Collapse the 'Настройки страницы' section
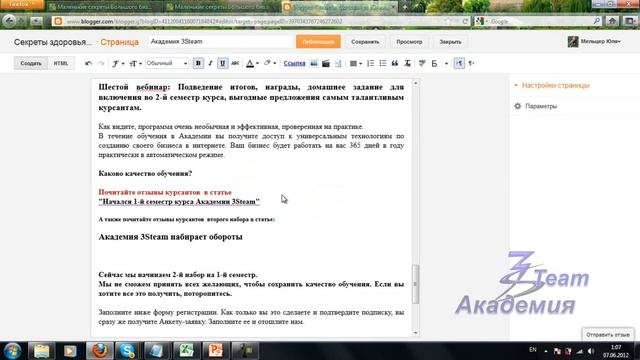Screen dimensions: 640x360 click(552, 85)
